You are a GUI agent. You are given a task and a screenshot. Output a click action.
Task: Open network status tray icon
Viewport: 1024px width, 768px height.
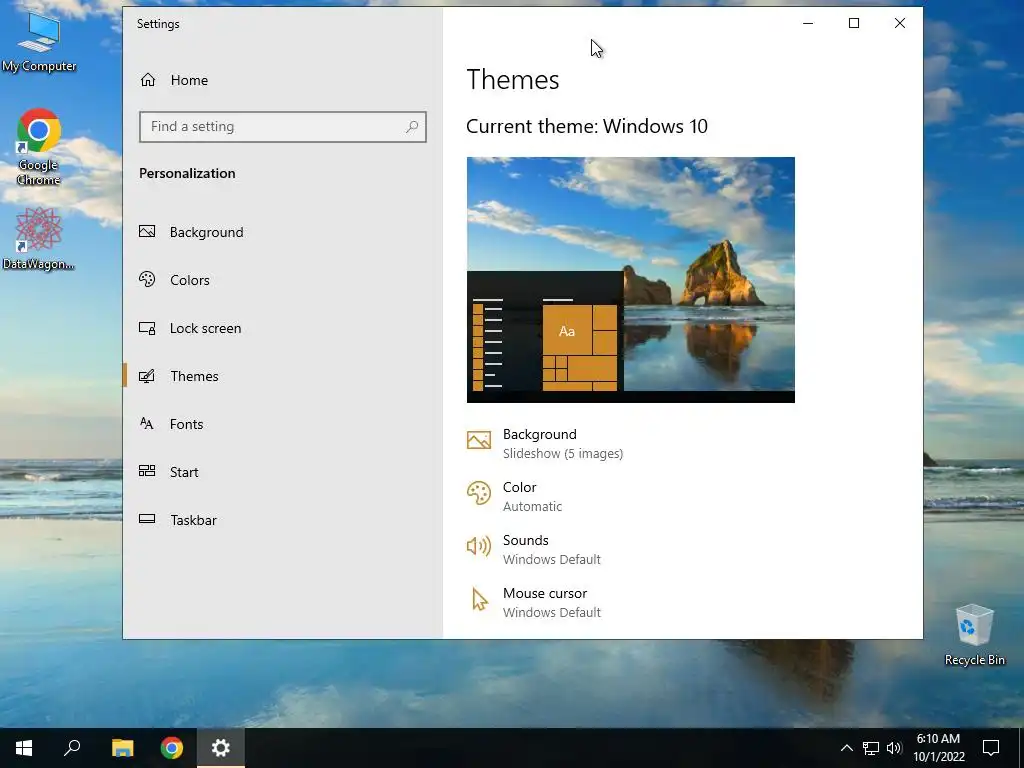point(871,748)
